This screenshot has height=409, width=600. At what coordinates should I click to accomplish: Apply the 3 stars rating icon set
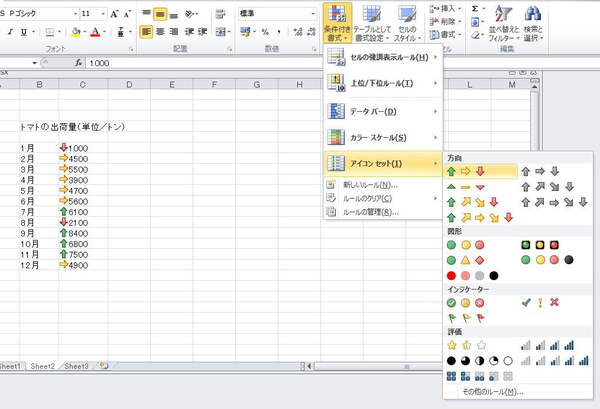(466, 345)
